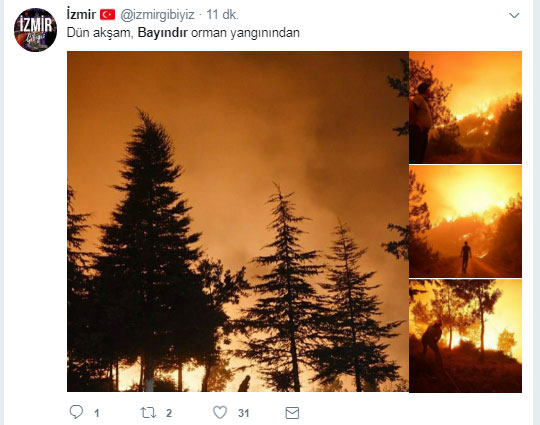This screenshot has width=540, height=425.
Task: Click the reply count number 1
Action: tap(97, 413)
